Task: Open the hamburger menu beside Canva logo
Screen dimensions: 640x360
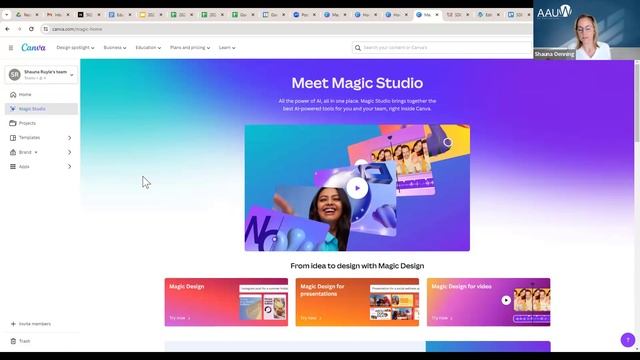Action: (x=11, y=48)
